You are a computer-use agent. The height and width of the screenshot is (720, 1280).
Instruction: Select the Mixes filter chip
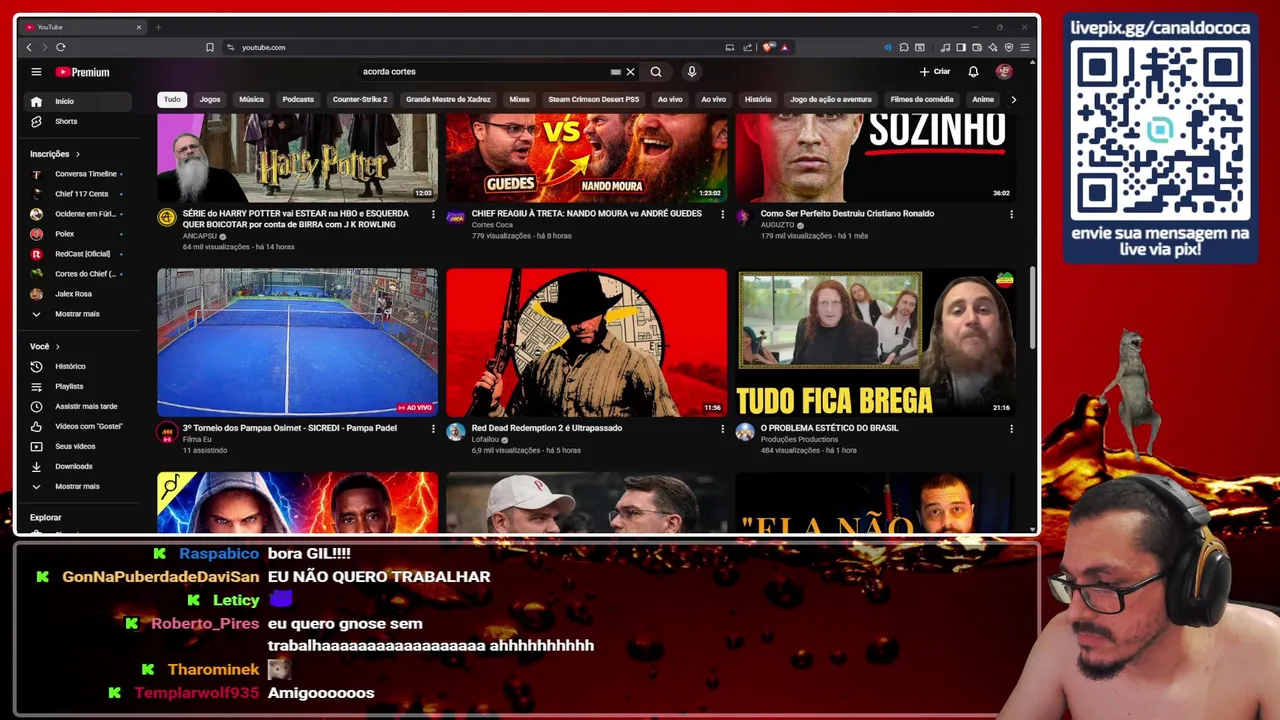point(519,99)
